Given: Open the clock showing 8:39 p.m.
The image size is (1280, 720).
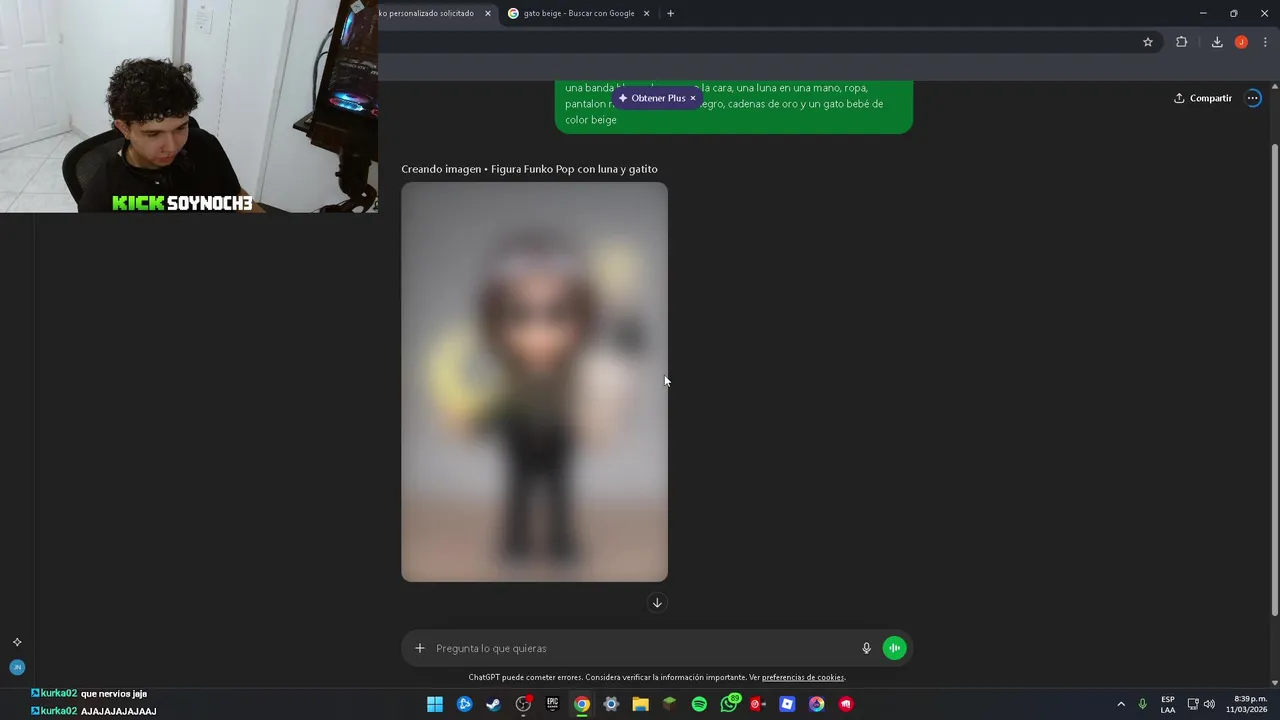Looking at the screenshot, I should pos(1247,704).
